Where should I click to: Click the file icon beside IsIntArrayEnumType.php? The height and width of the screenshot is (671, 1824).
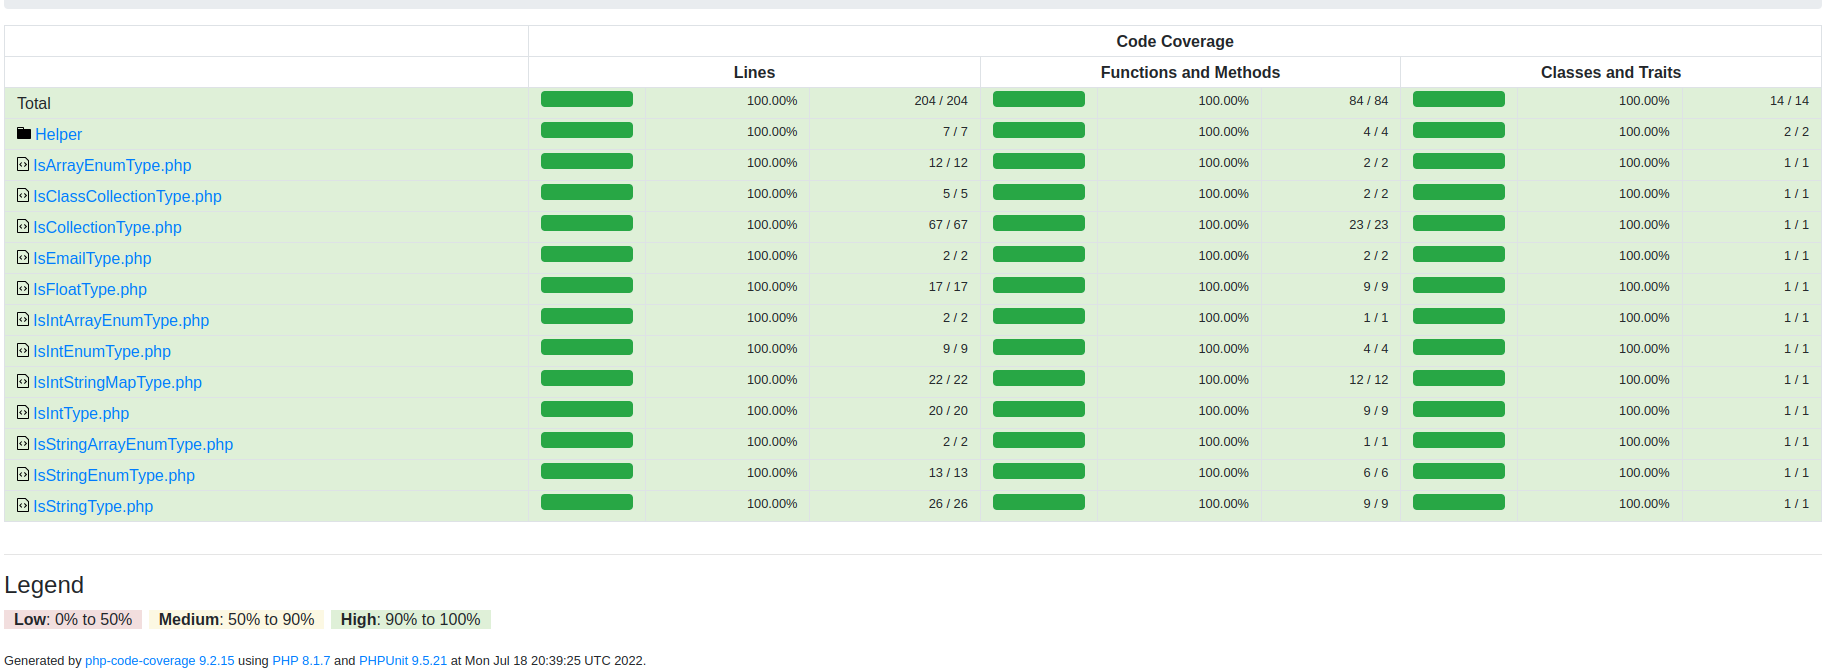(23, 319)
